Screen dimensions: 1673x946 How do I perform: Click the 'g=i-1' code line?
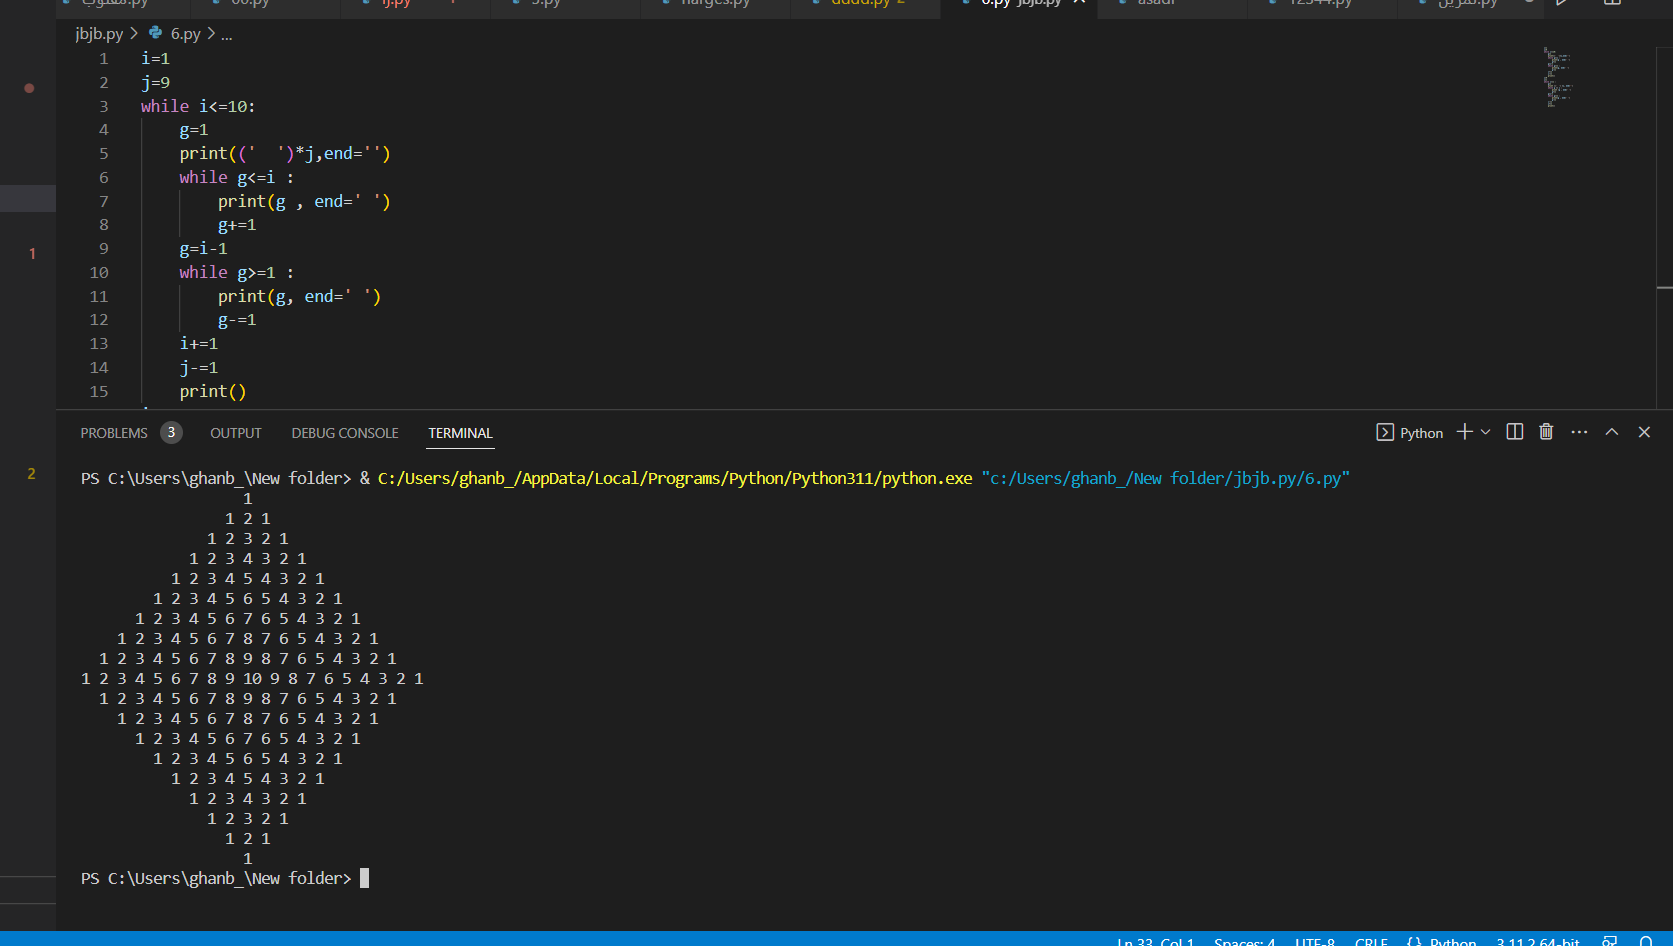pos(203,249)
